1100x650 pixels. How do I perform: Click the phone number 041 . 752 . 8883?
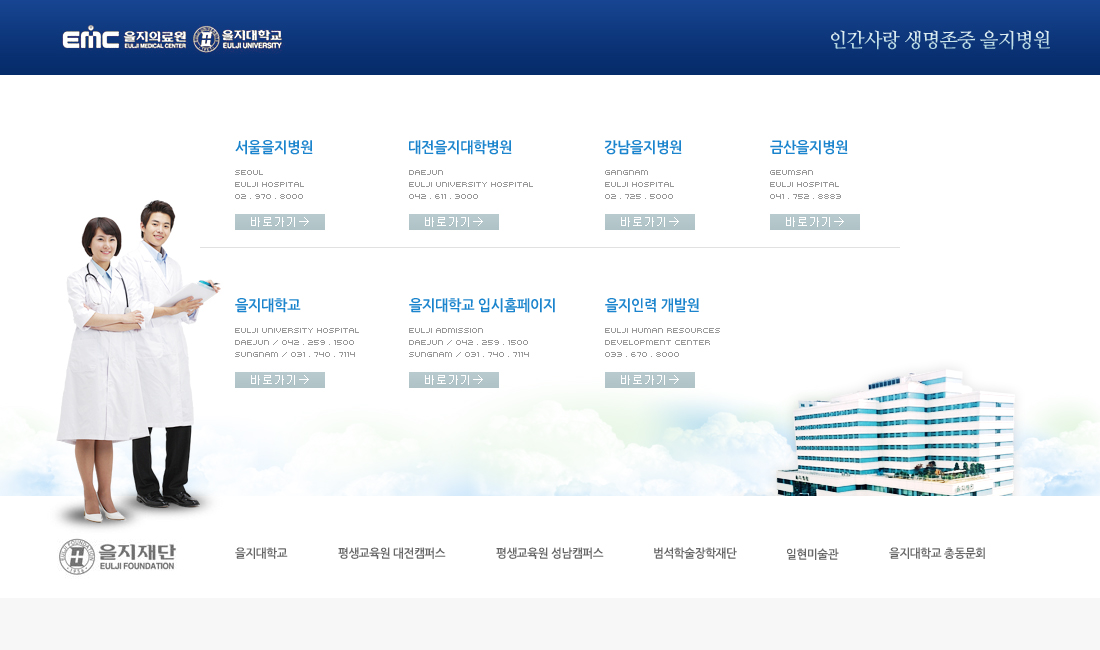point(805,197)
